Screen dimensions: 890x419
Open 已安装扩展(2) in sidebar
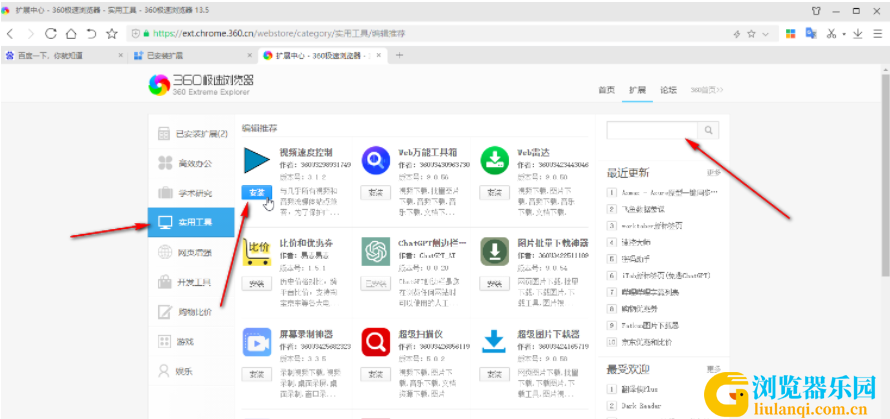pyautogui.click(x=191, y=134)
